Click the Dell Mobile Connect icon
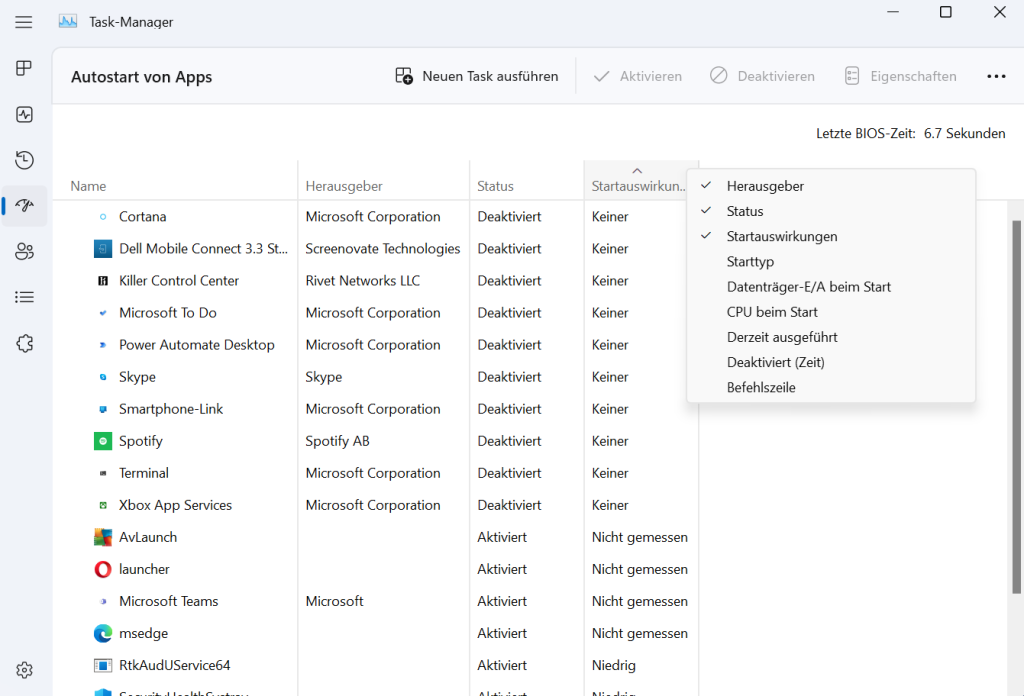 103,249
